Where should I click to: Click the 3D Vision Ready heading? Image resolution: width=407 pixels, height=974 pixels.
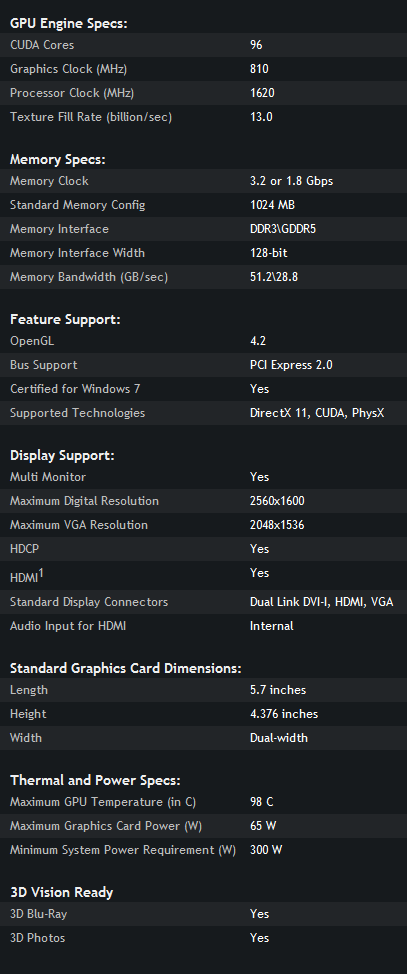click(62, 893)
